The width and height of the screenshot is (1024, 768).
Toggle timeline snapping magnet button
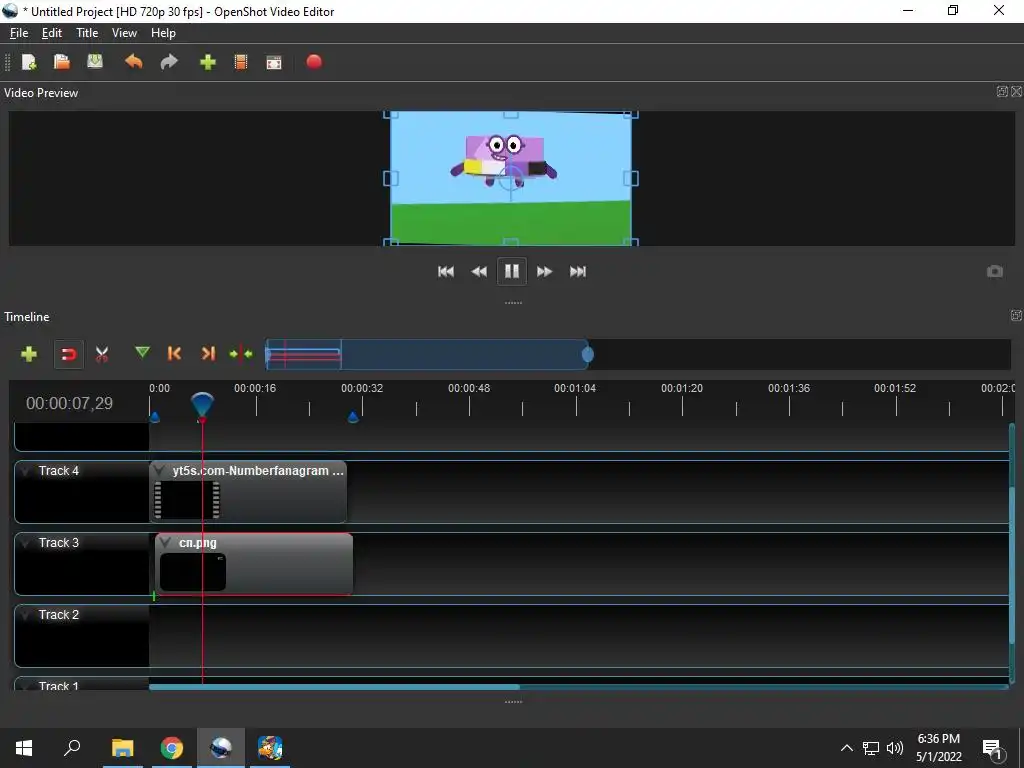point(69,354)
